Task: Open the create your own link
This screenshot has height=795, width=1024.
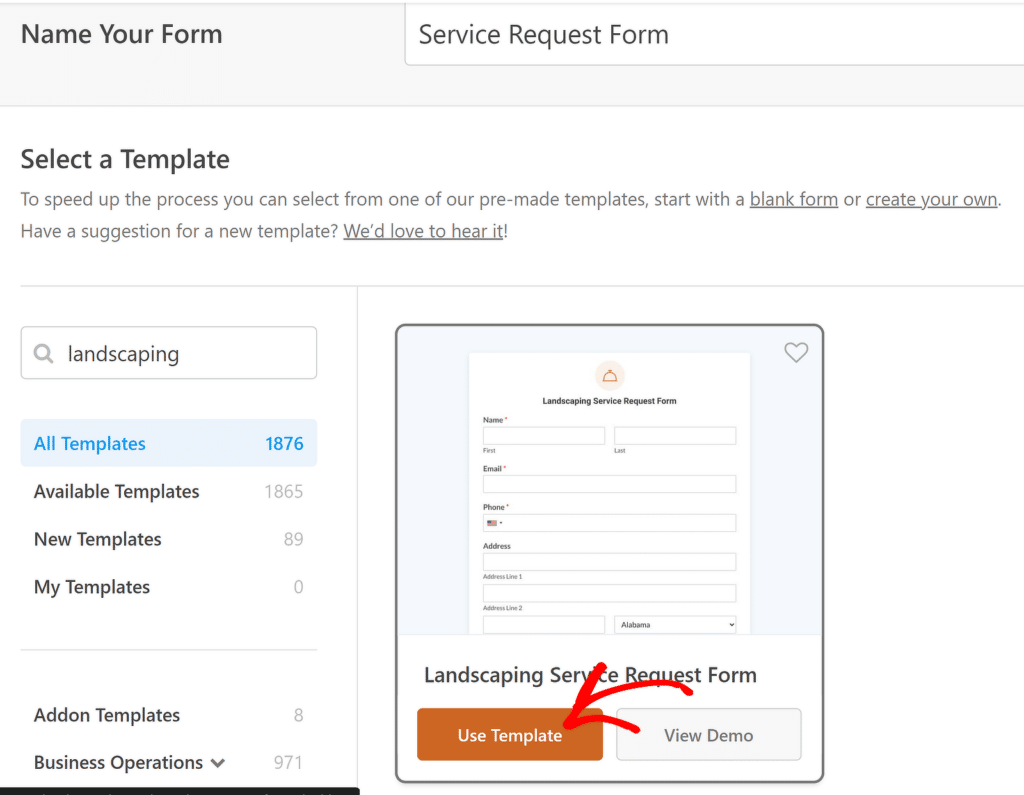Action: [x=931, y=199]
